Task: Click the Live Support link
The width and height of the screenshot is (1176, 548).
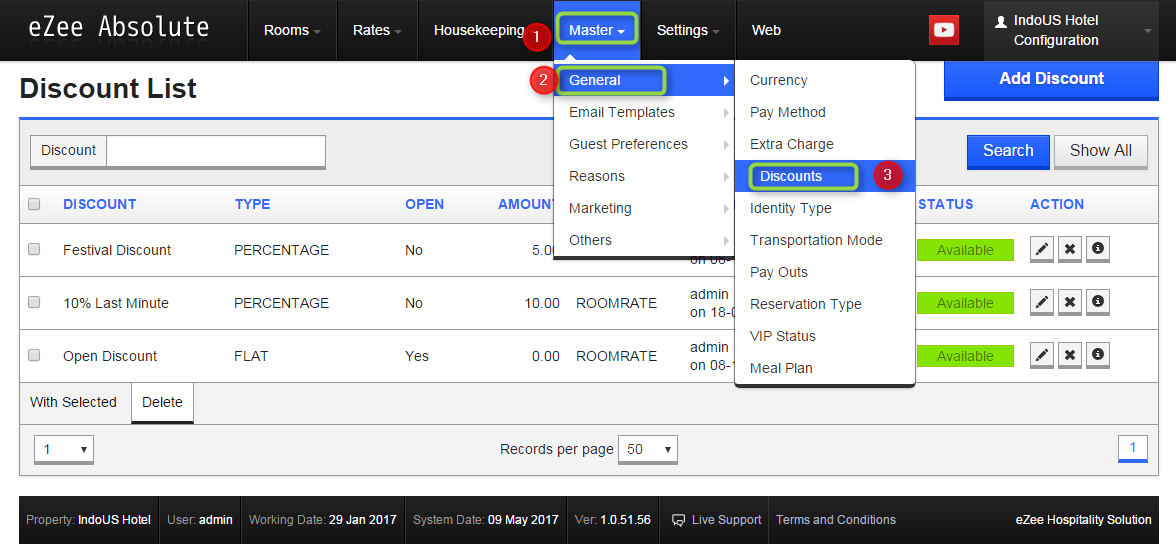Action: (x=726, y=520)
